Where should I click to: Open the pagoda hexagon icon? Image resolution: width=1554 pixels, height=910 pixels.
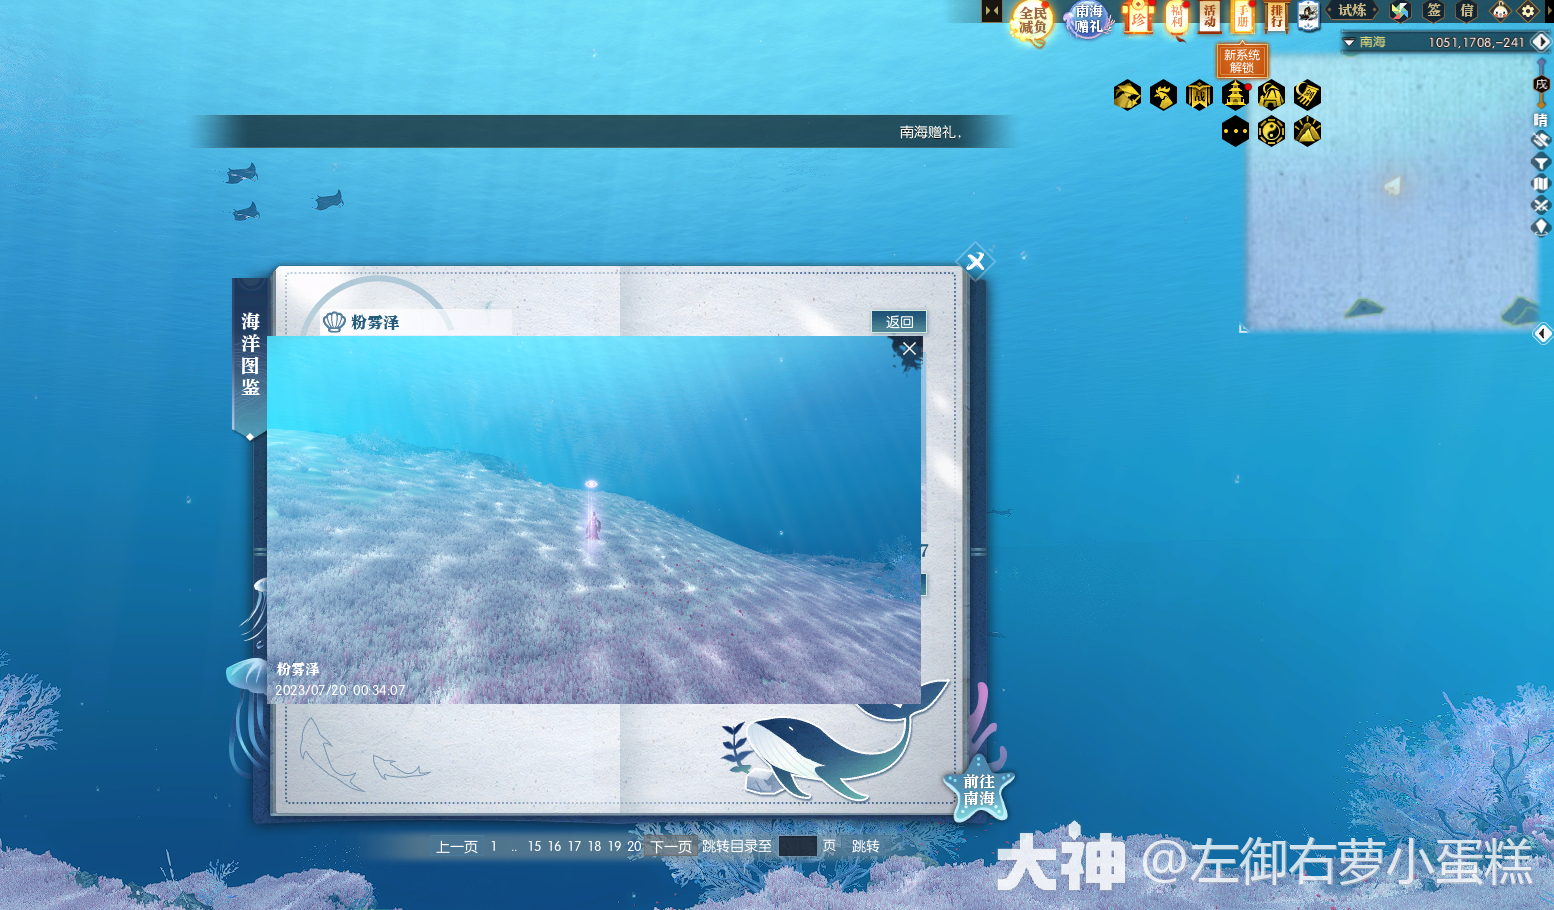[x=1235, y=95]
